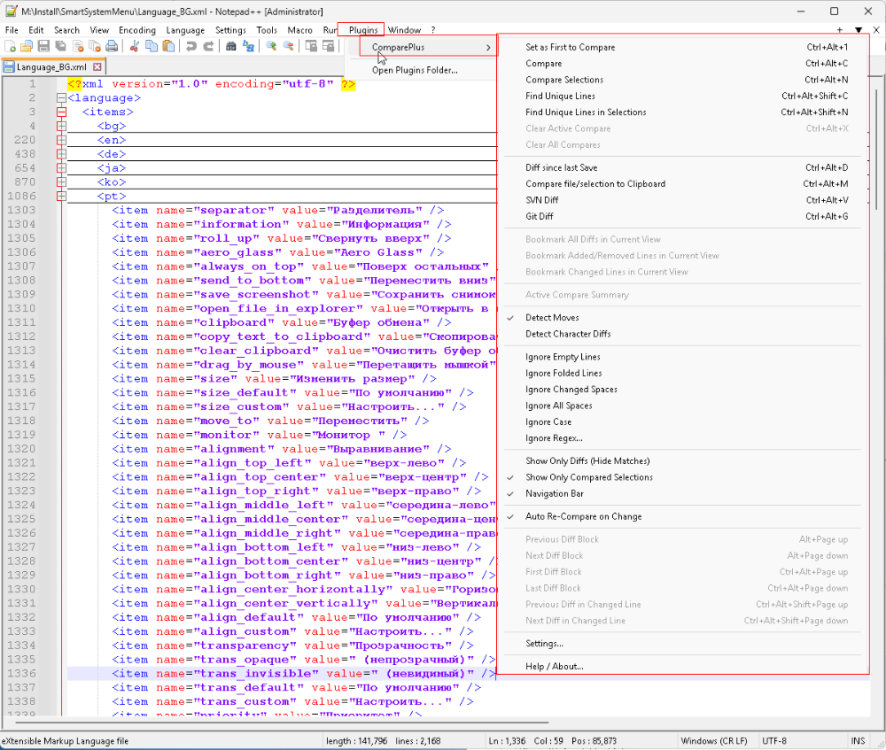Screen dimensions: 886x750
Task: Click the editor horizontal scrollbar
Action: tap(281, 722)
